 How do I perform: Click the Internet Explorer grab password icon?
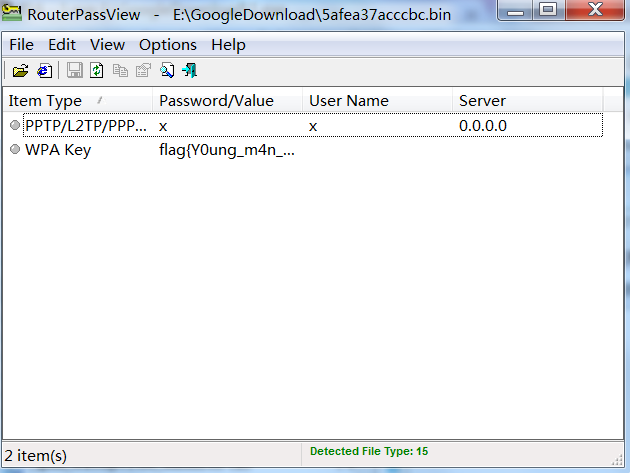click(x=44, y=71)
